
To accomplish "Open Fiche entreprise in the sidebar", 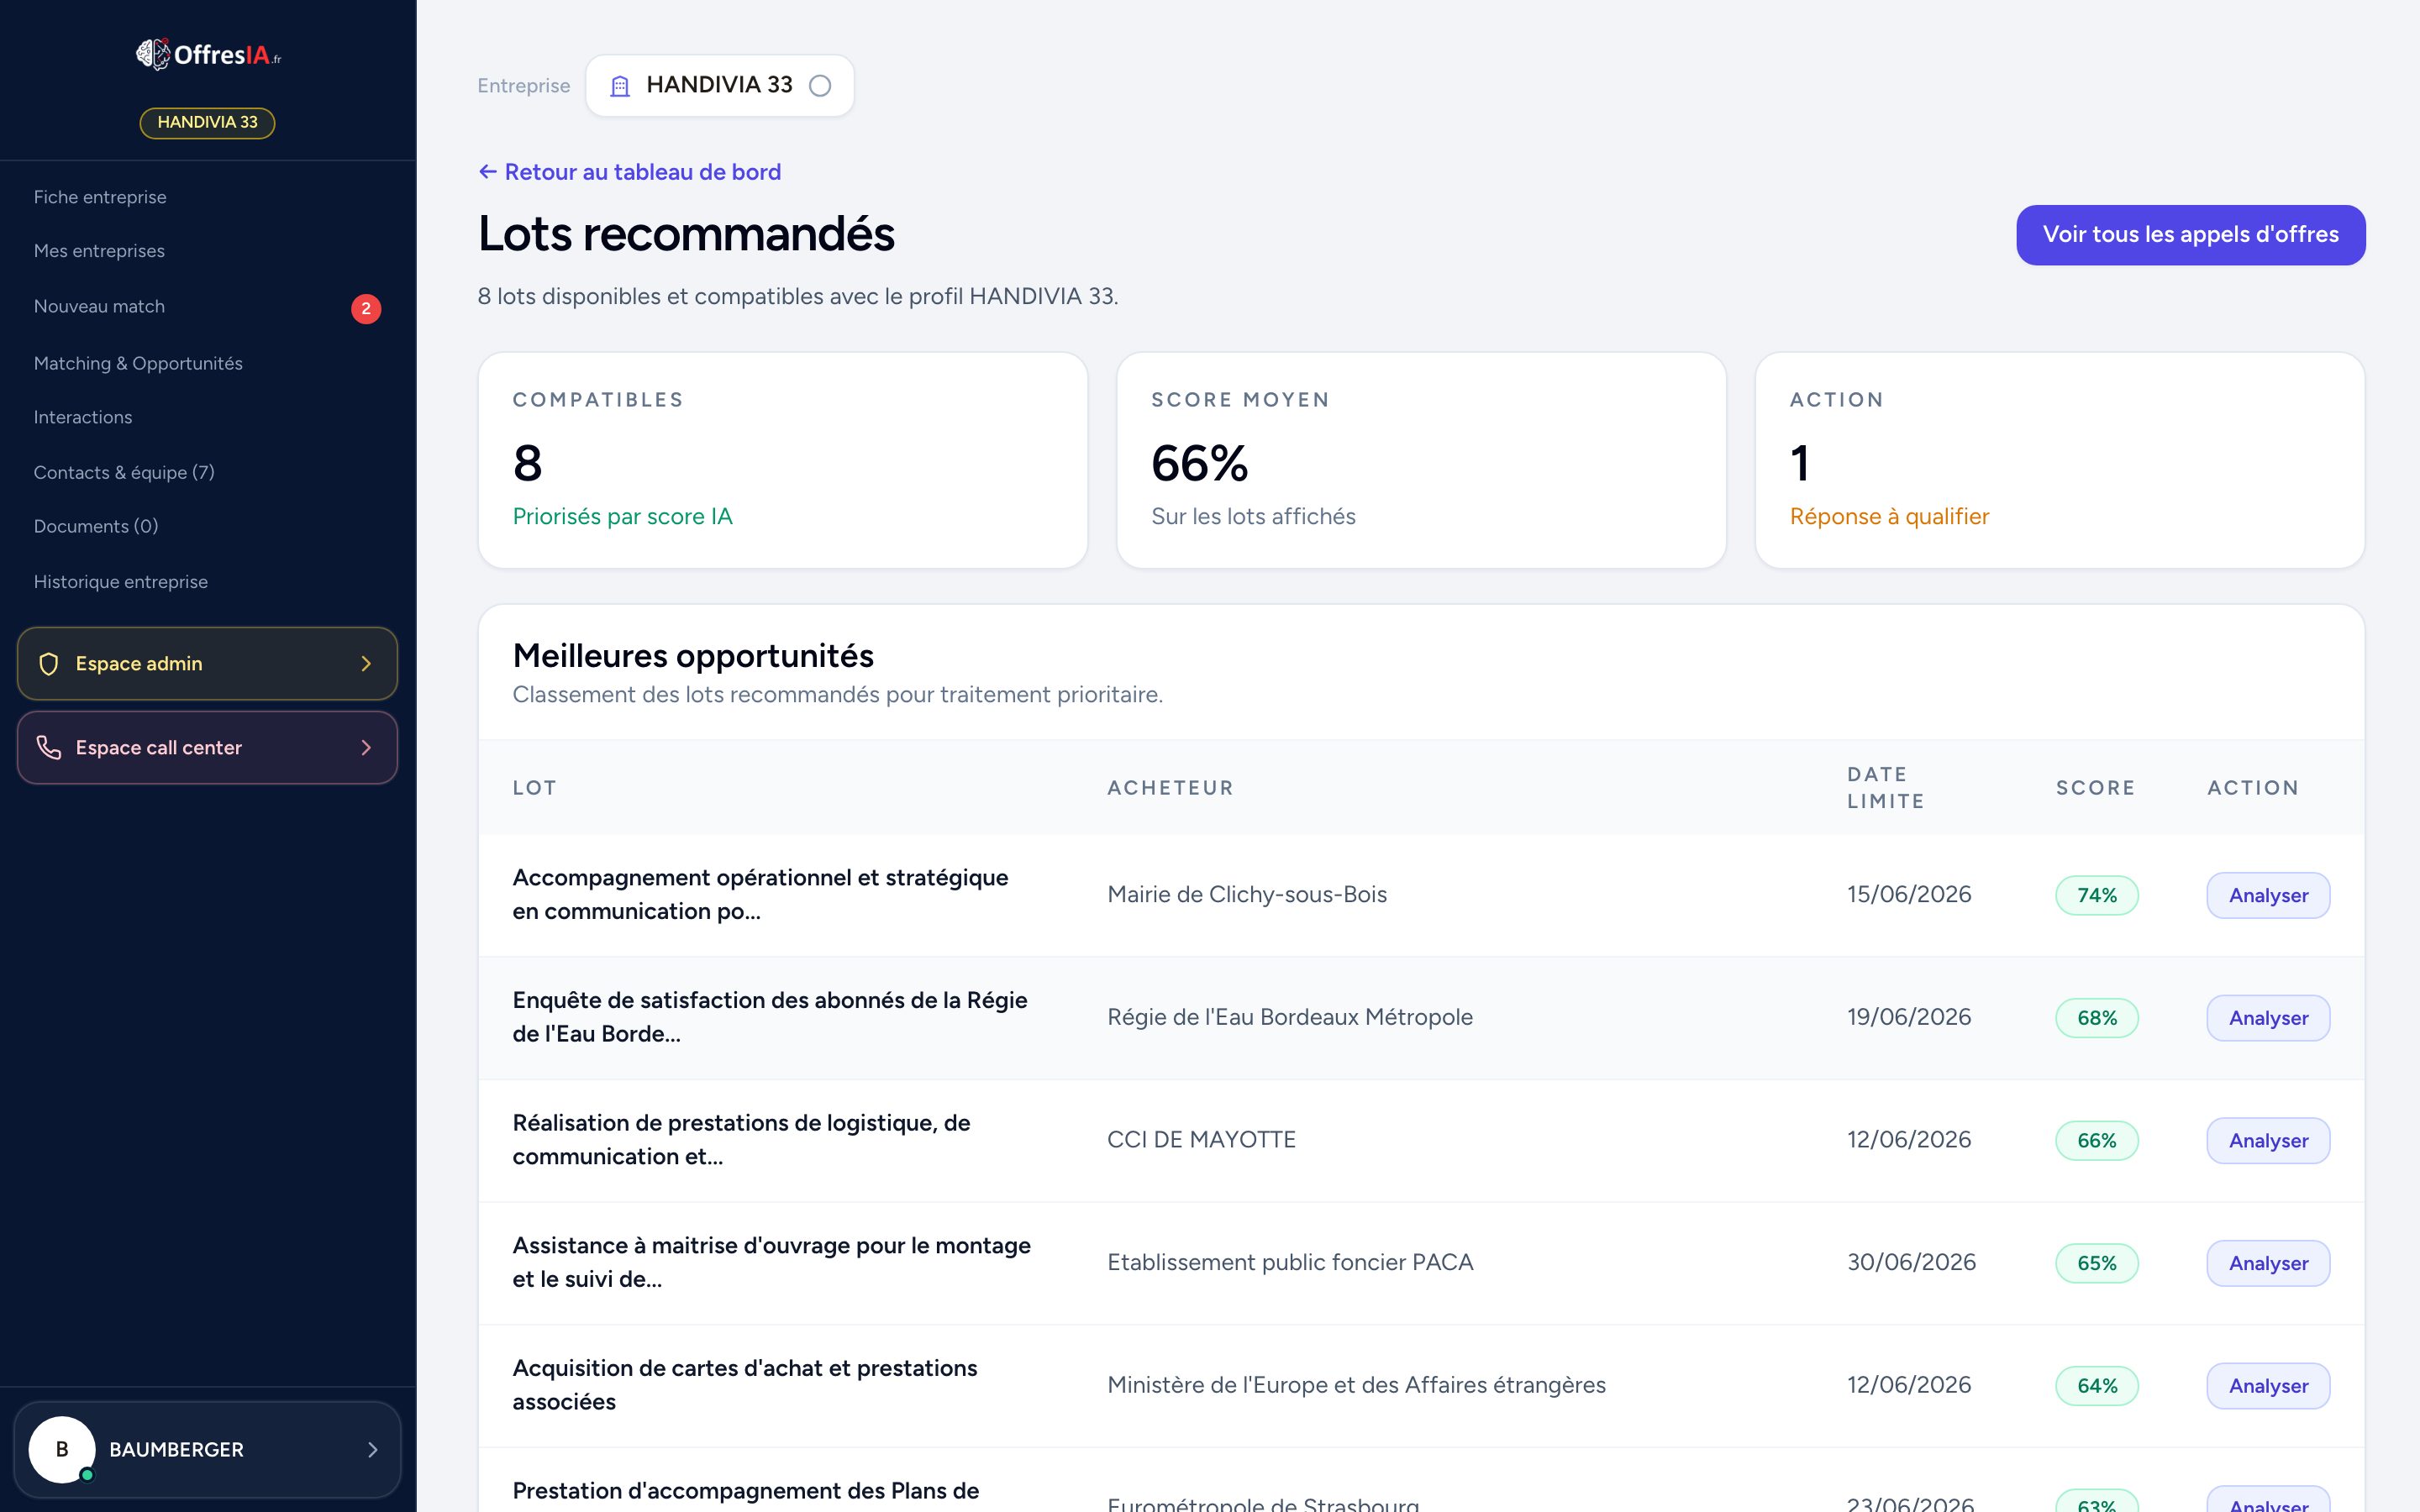I will (x=100, y=197).
